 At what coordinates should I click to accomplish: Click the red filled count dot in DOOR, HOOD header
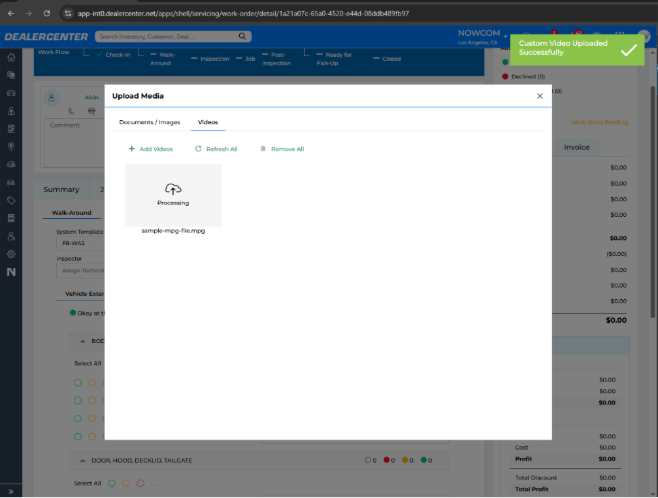coord(386,460)
